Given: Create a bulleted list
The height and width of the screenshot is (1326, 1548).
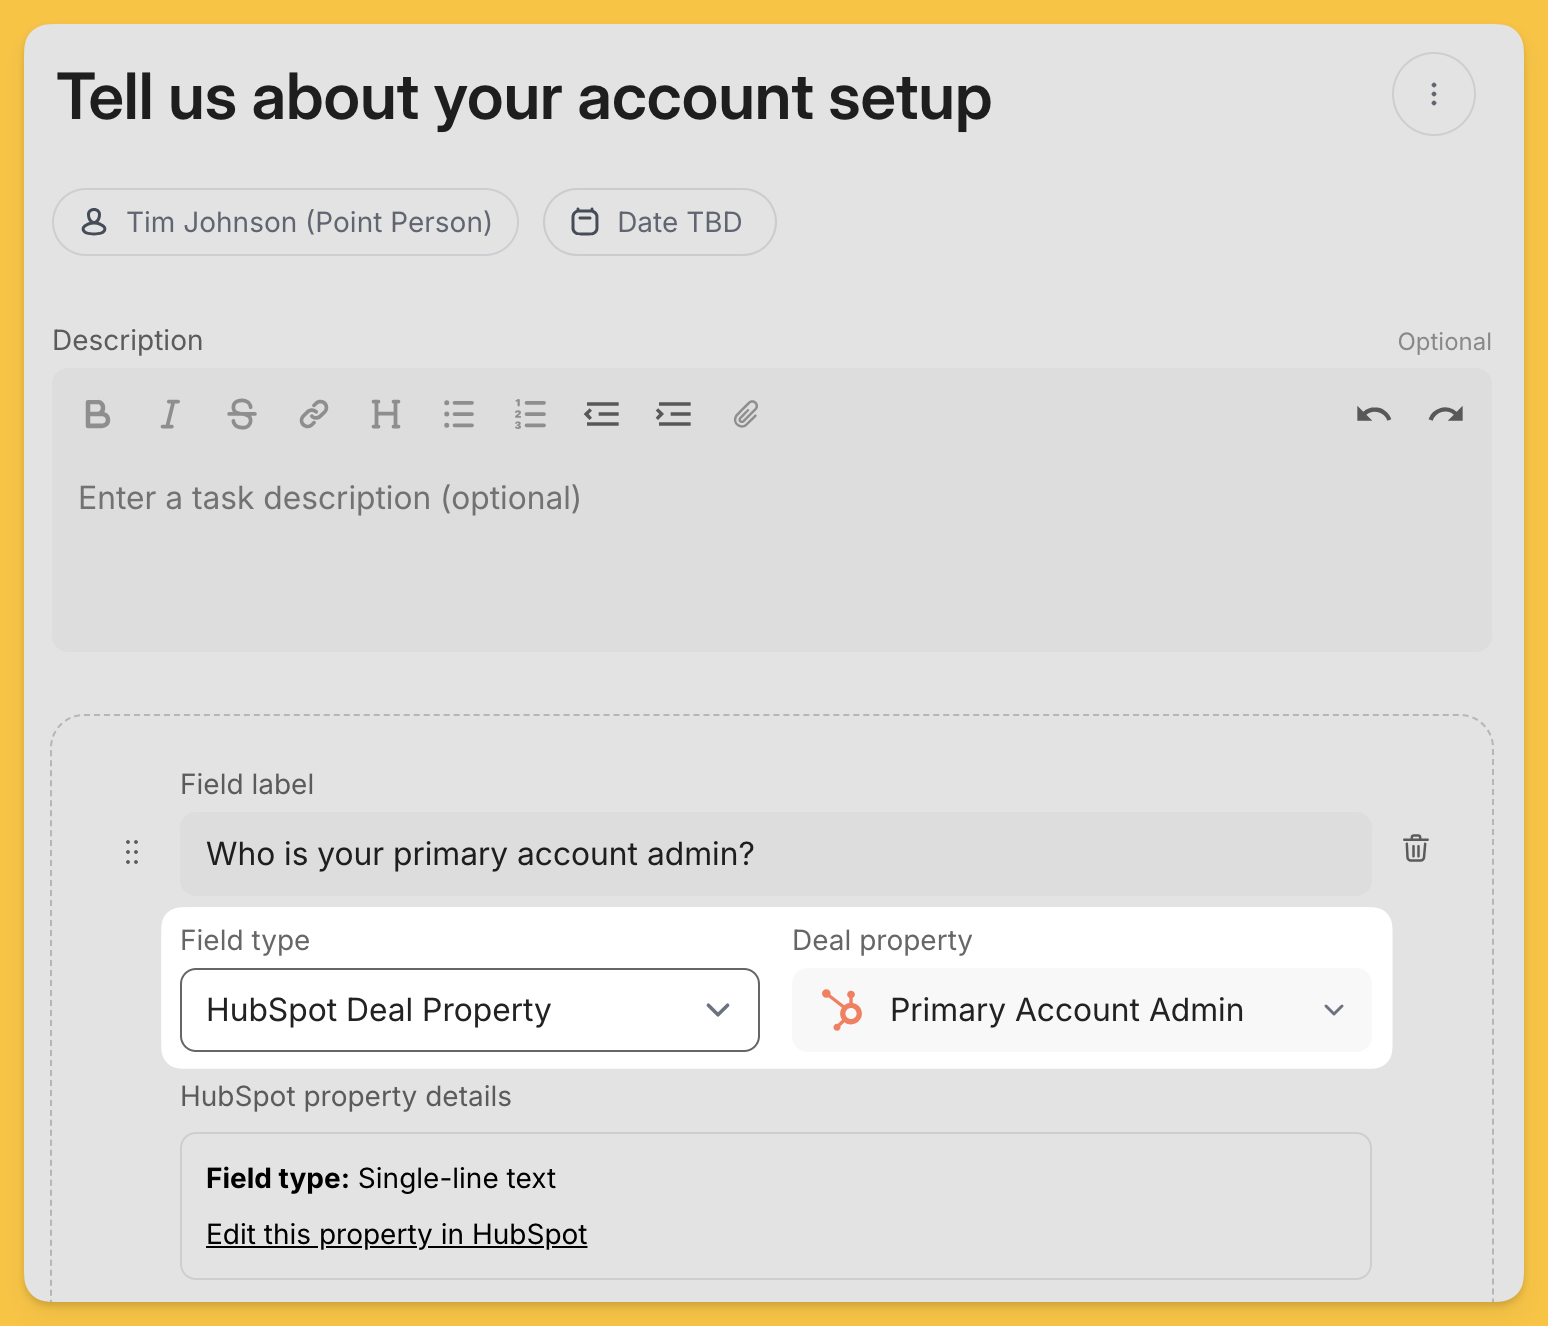Looking at the screenshot, I should pyautogui.click(x=459, y=414).
